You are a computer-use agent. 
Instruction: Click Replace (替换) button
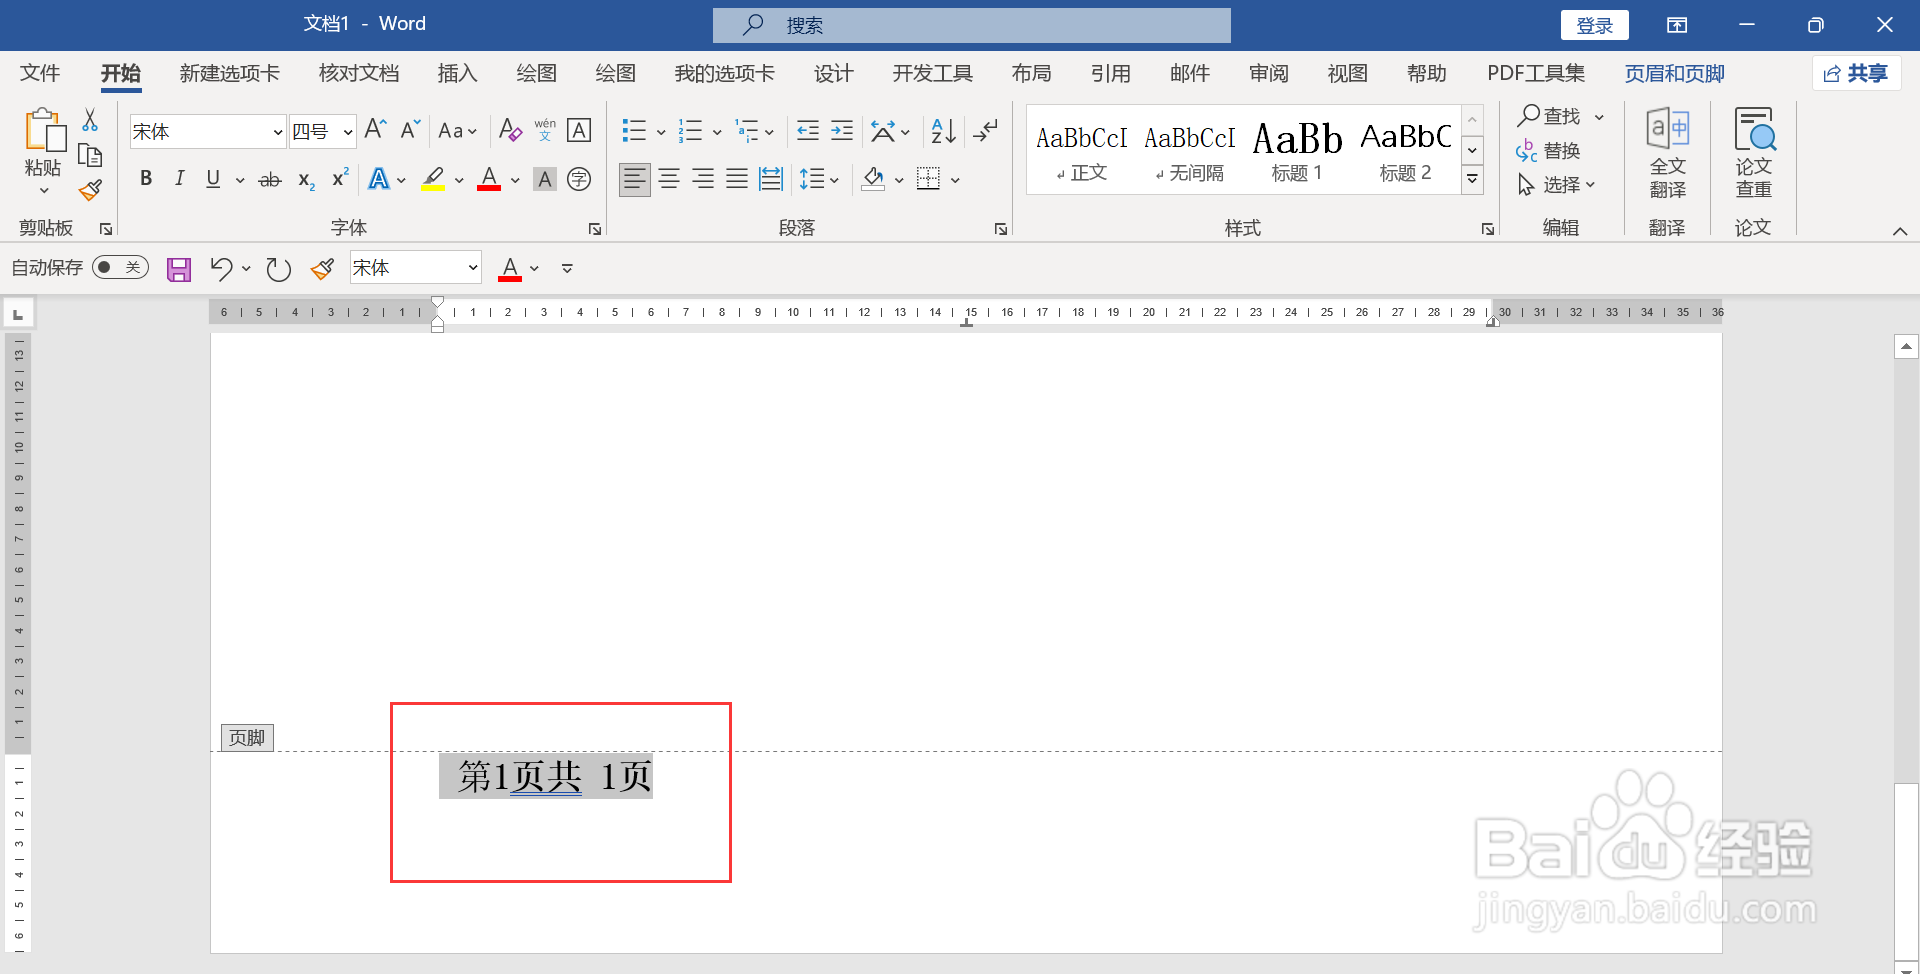point(1548,151)
